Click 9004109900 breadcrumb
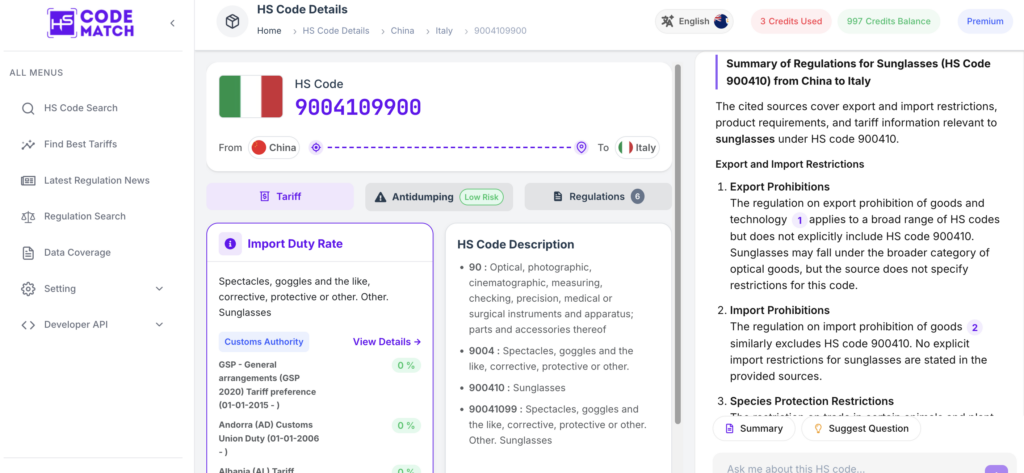Viewport: 1024px width, 473px height. point(500,31)
